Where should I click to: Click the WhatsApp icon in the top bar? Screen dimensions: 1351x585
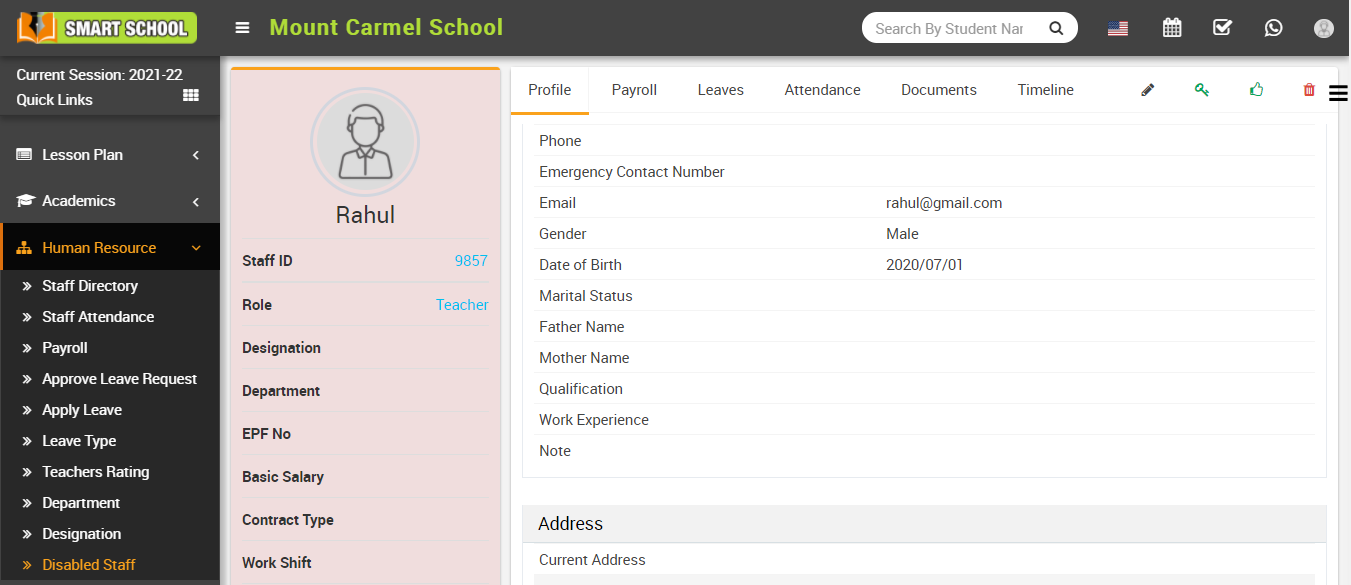pos(1273,27)
